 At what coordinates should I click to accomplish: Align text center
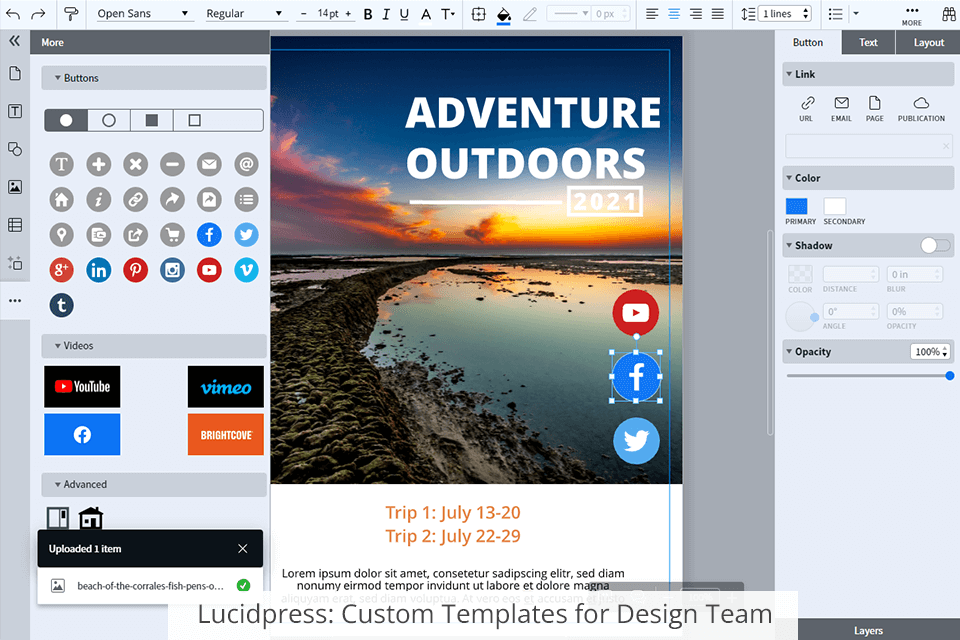tap(674, 13)
